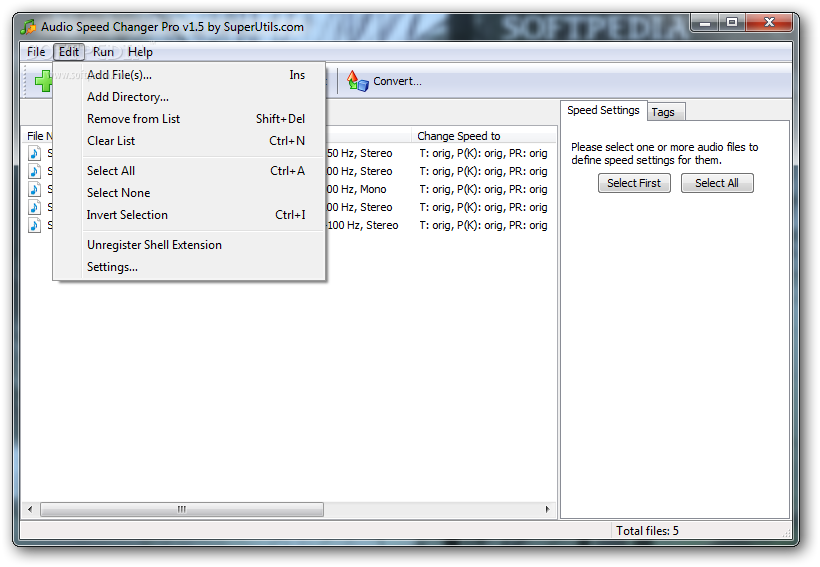This screenshot has height=567, width=820.
Task: Select the '50 Hz, Stereo' row text
Action: tap(359, 153)
